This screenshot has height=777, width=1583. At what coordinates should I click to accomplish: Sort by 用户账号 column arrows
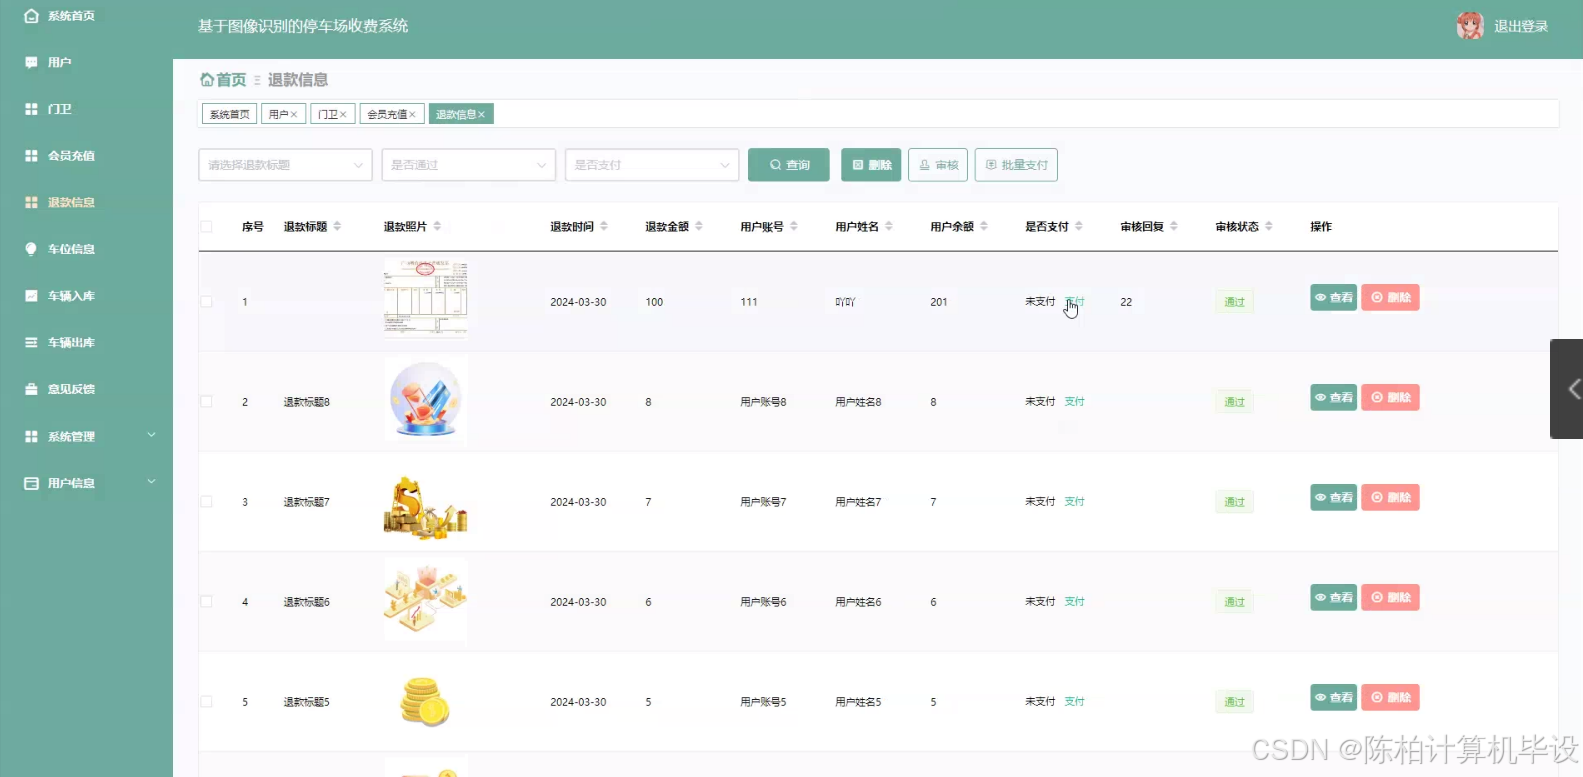click(794, 226)
